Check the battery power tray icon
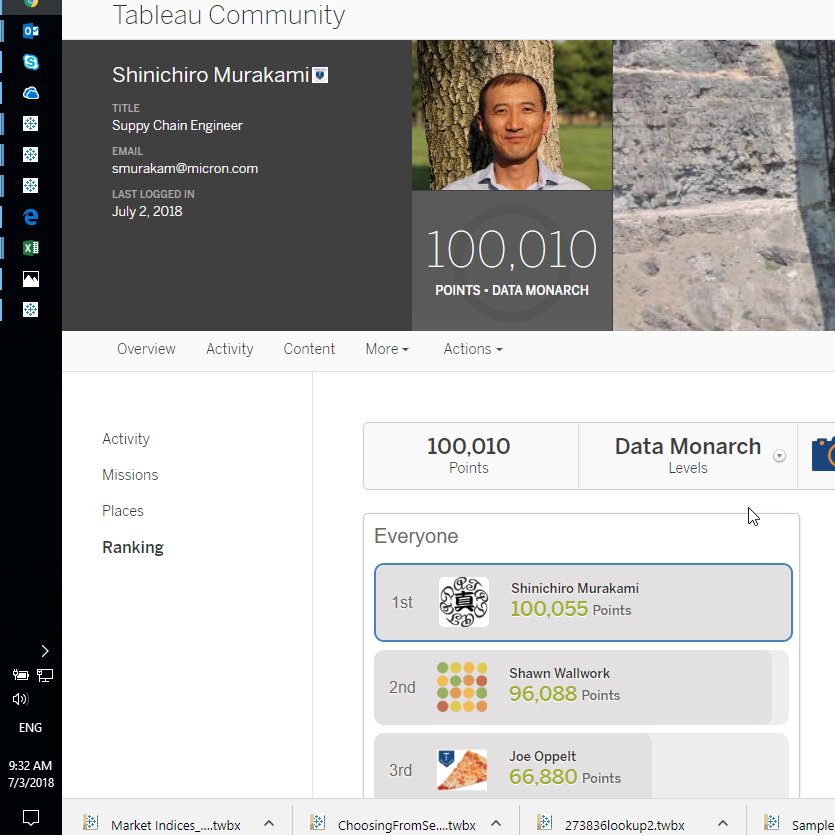835x835 pixels. (x=20, y=675)
